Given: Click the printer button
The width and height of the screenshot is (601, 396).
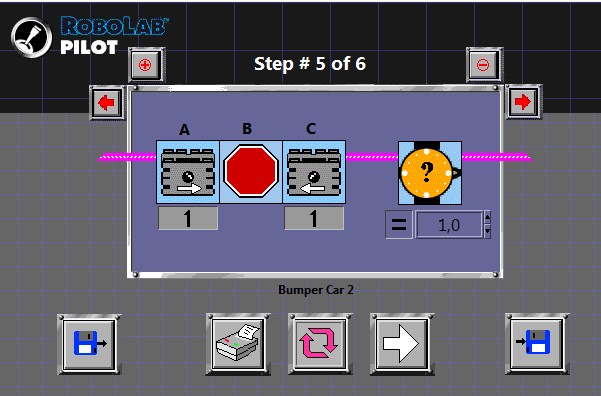Looking at the screenshot, I should [238, 344].
